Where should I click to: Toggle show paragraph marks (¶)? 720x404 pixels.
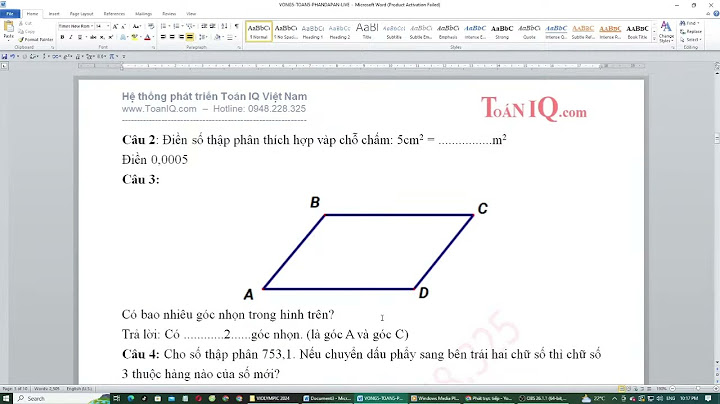click(x=236, y=27)
